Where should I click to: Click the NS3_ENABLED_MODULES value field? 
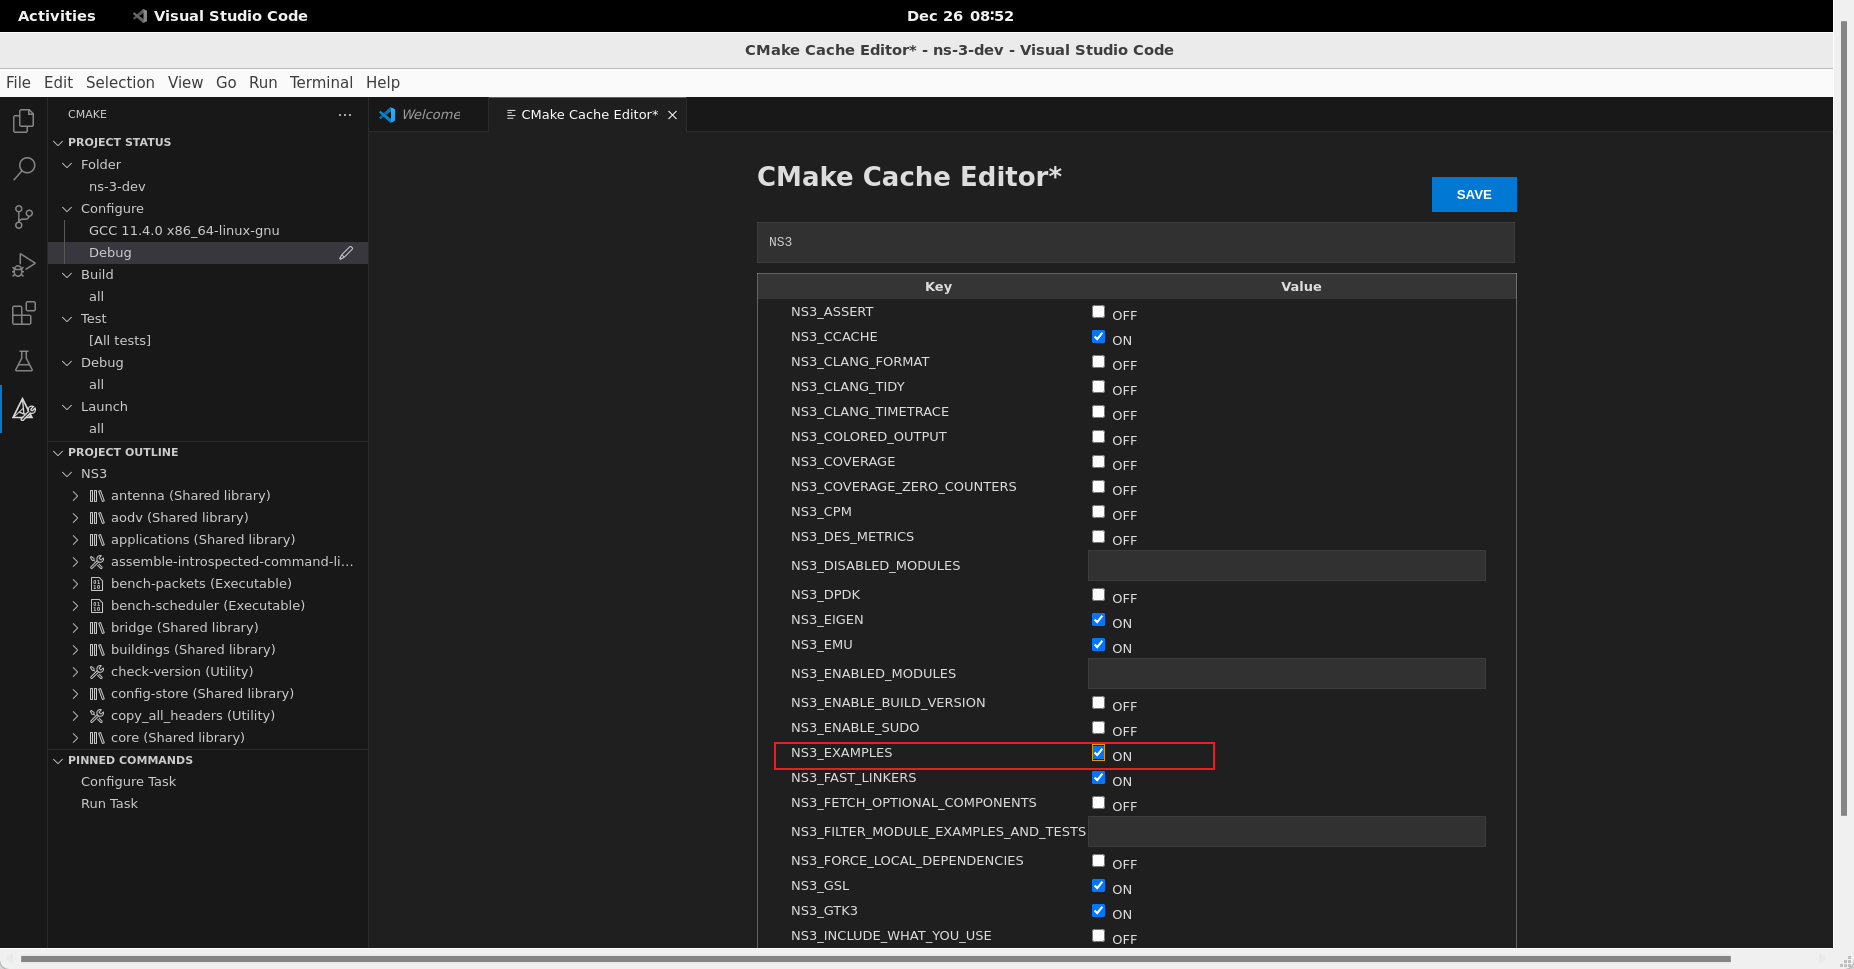pos(1286,674)
